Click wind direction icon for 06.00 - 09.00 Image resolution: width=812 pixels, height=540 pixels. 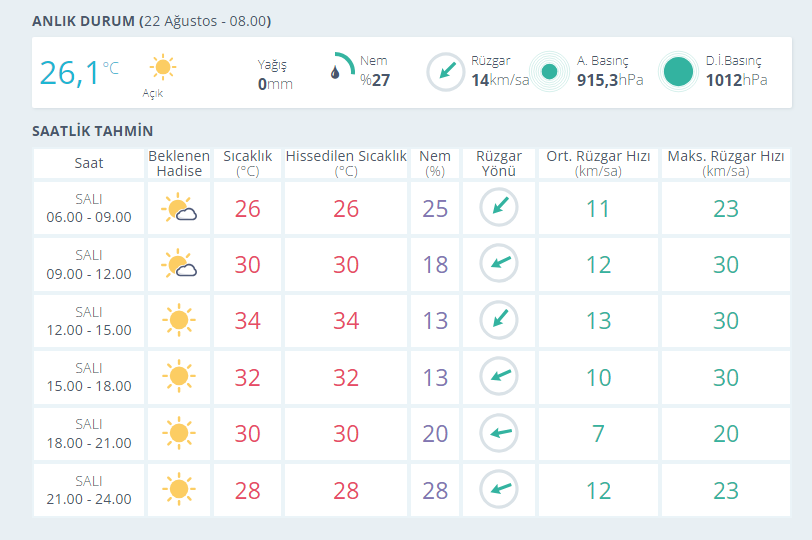(499, 208)
